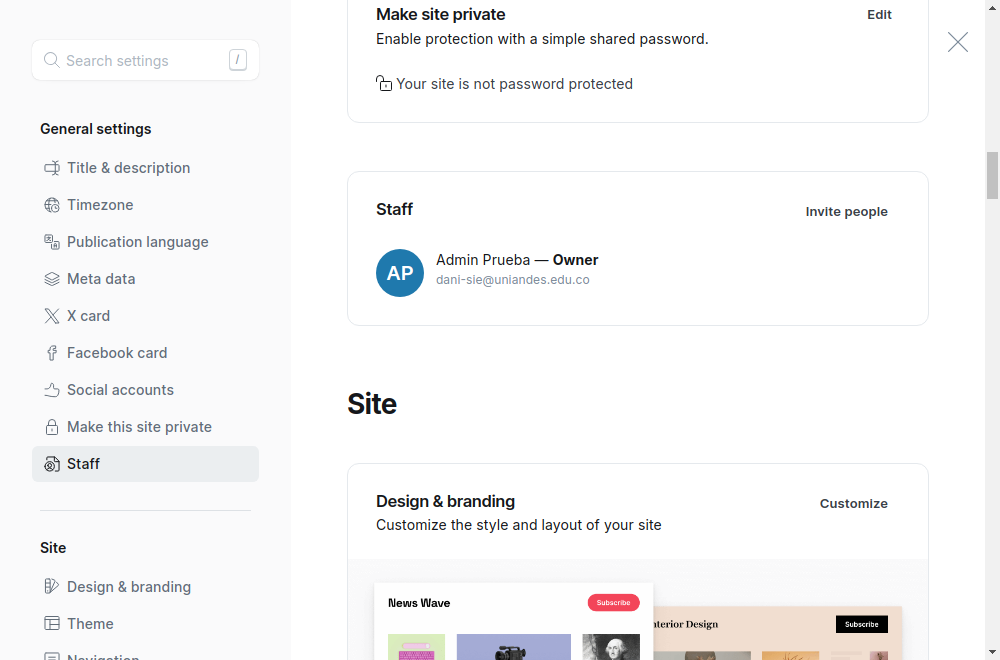The width and height of the screenshot is (1000, 660).
Task: Click Invite people in Staff section
Action: pyautogui.click(x=846, y=212)
